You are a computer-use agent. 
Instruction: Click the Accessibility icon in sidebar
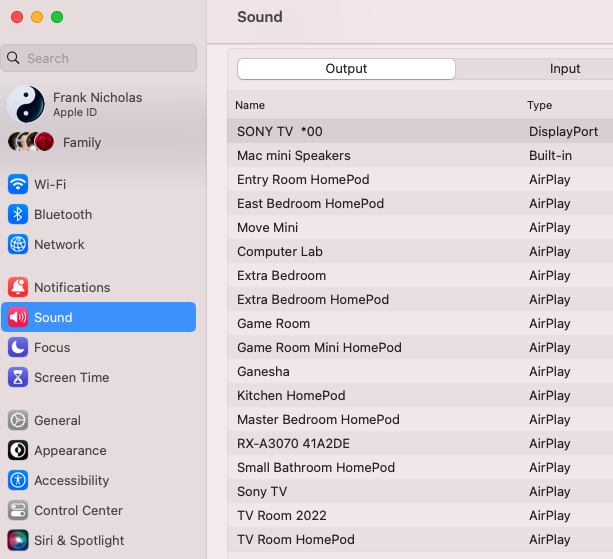pyautogui.click(x=18, y=480)
